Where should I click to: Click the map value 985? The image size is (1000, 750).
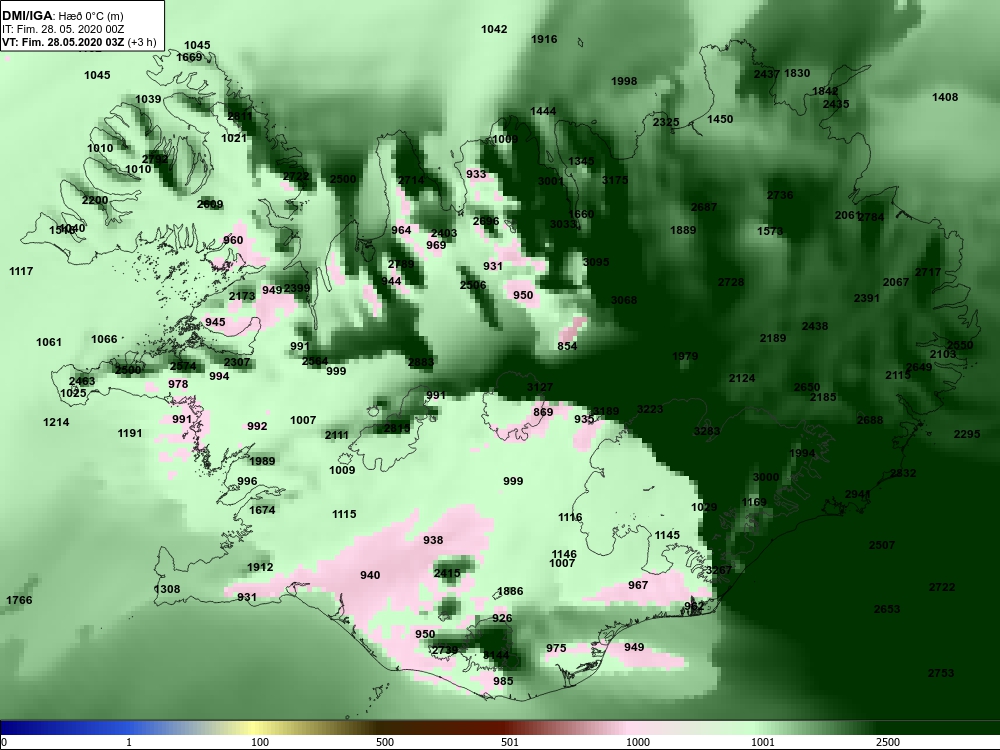pos(503,681)
